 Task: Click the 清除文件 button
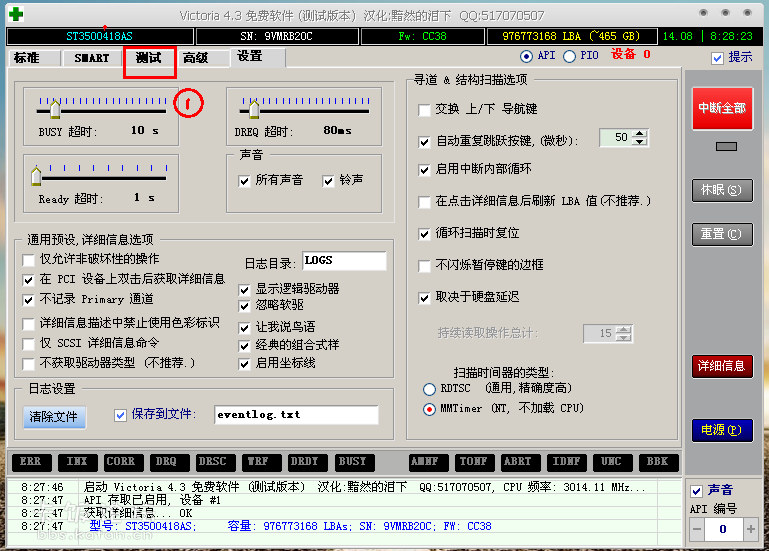pyautogui.click(x=54, y=417)
